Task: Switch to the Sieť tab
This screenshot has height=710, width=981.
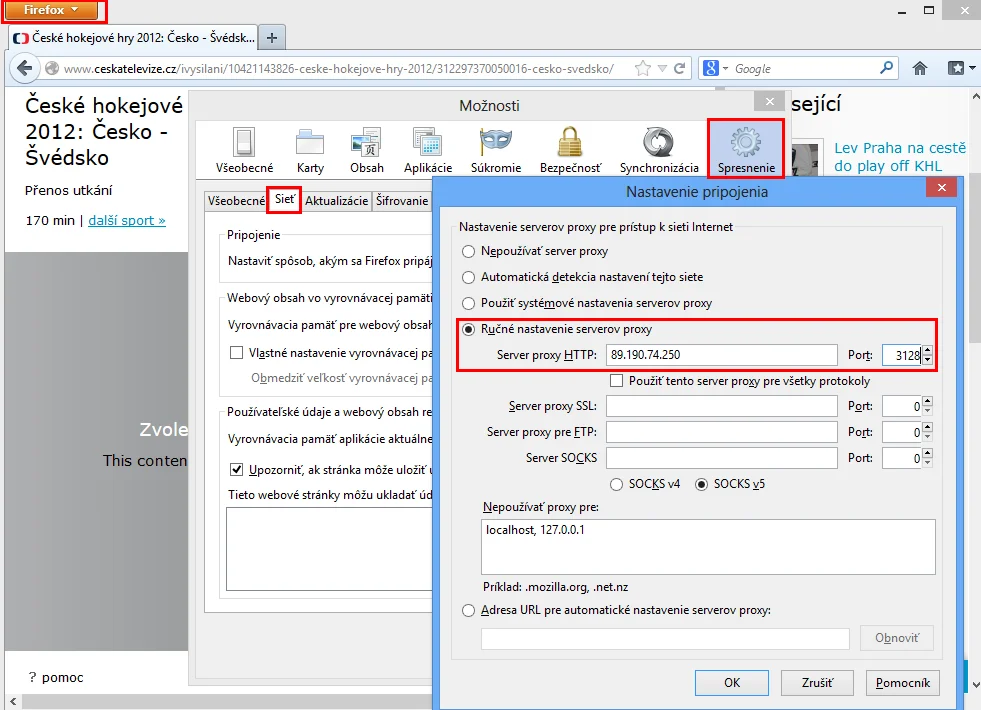Action: point(283,200)
